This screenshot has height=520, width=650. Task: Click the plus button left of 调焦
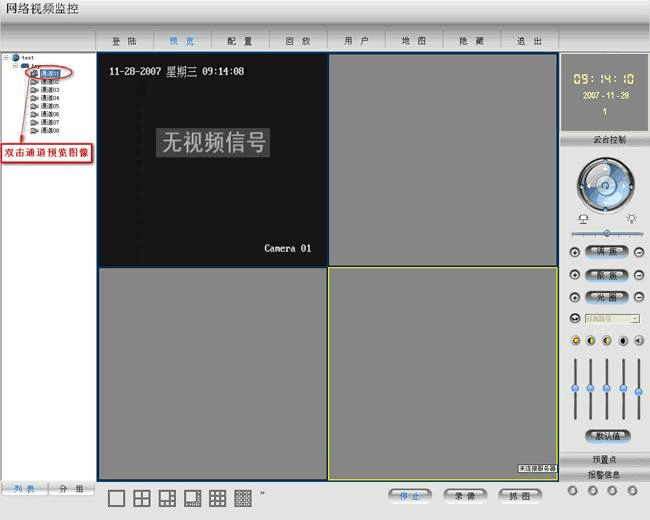tap(575, 252)
